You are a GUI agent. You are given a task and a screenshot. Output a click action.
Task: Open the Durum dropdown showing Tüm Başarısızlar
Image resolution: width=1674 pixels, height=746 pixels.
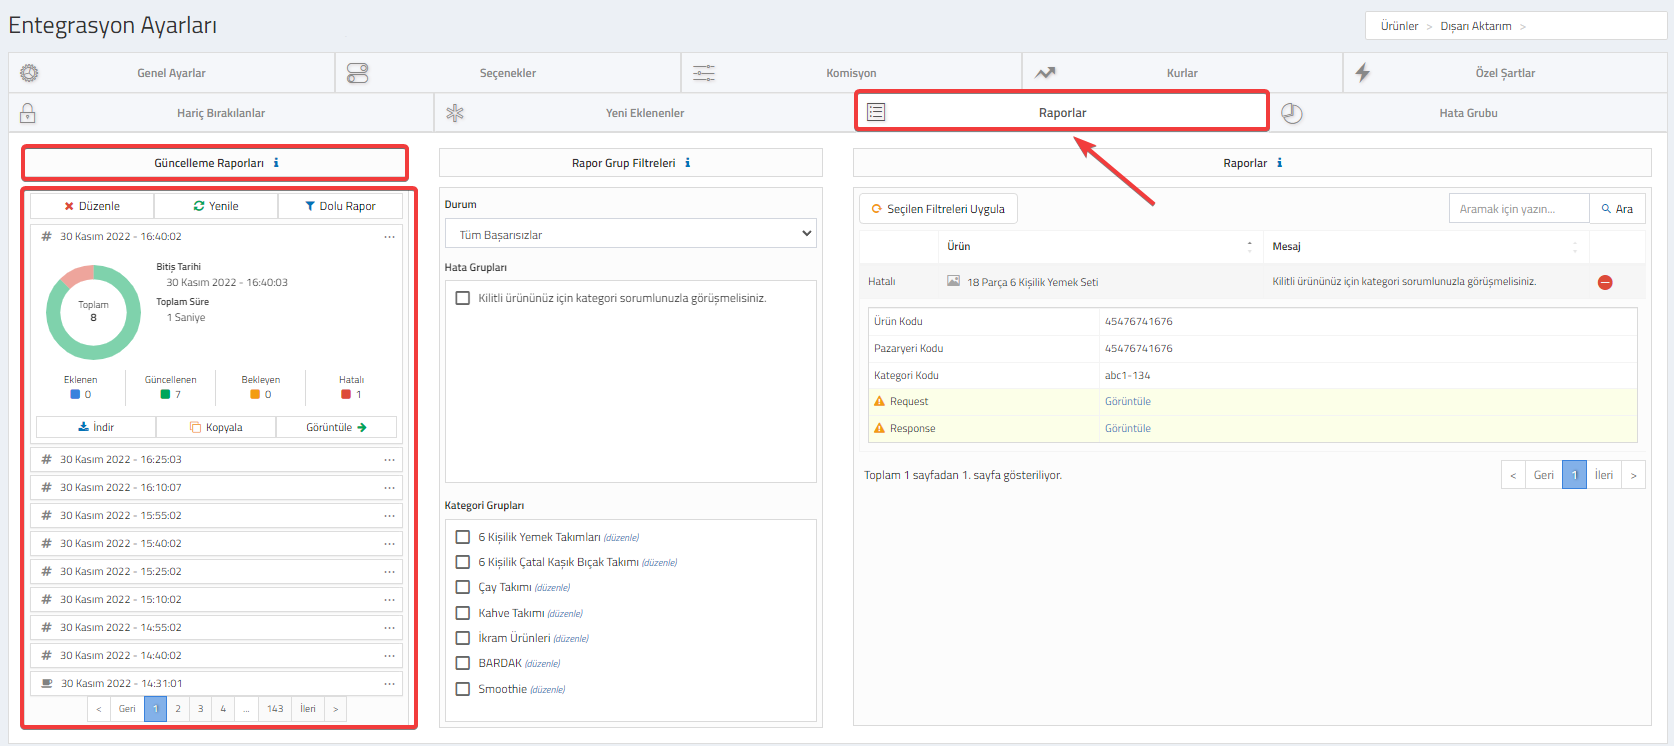[x=631, y=234]
